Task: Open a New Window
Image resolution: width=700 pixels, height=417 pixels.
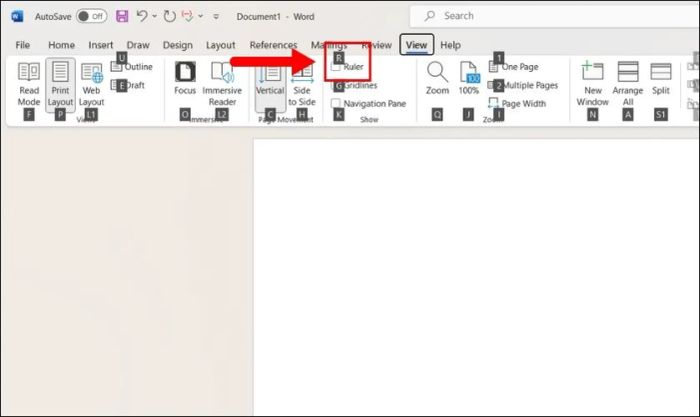Action: [x=592, y=84]
